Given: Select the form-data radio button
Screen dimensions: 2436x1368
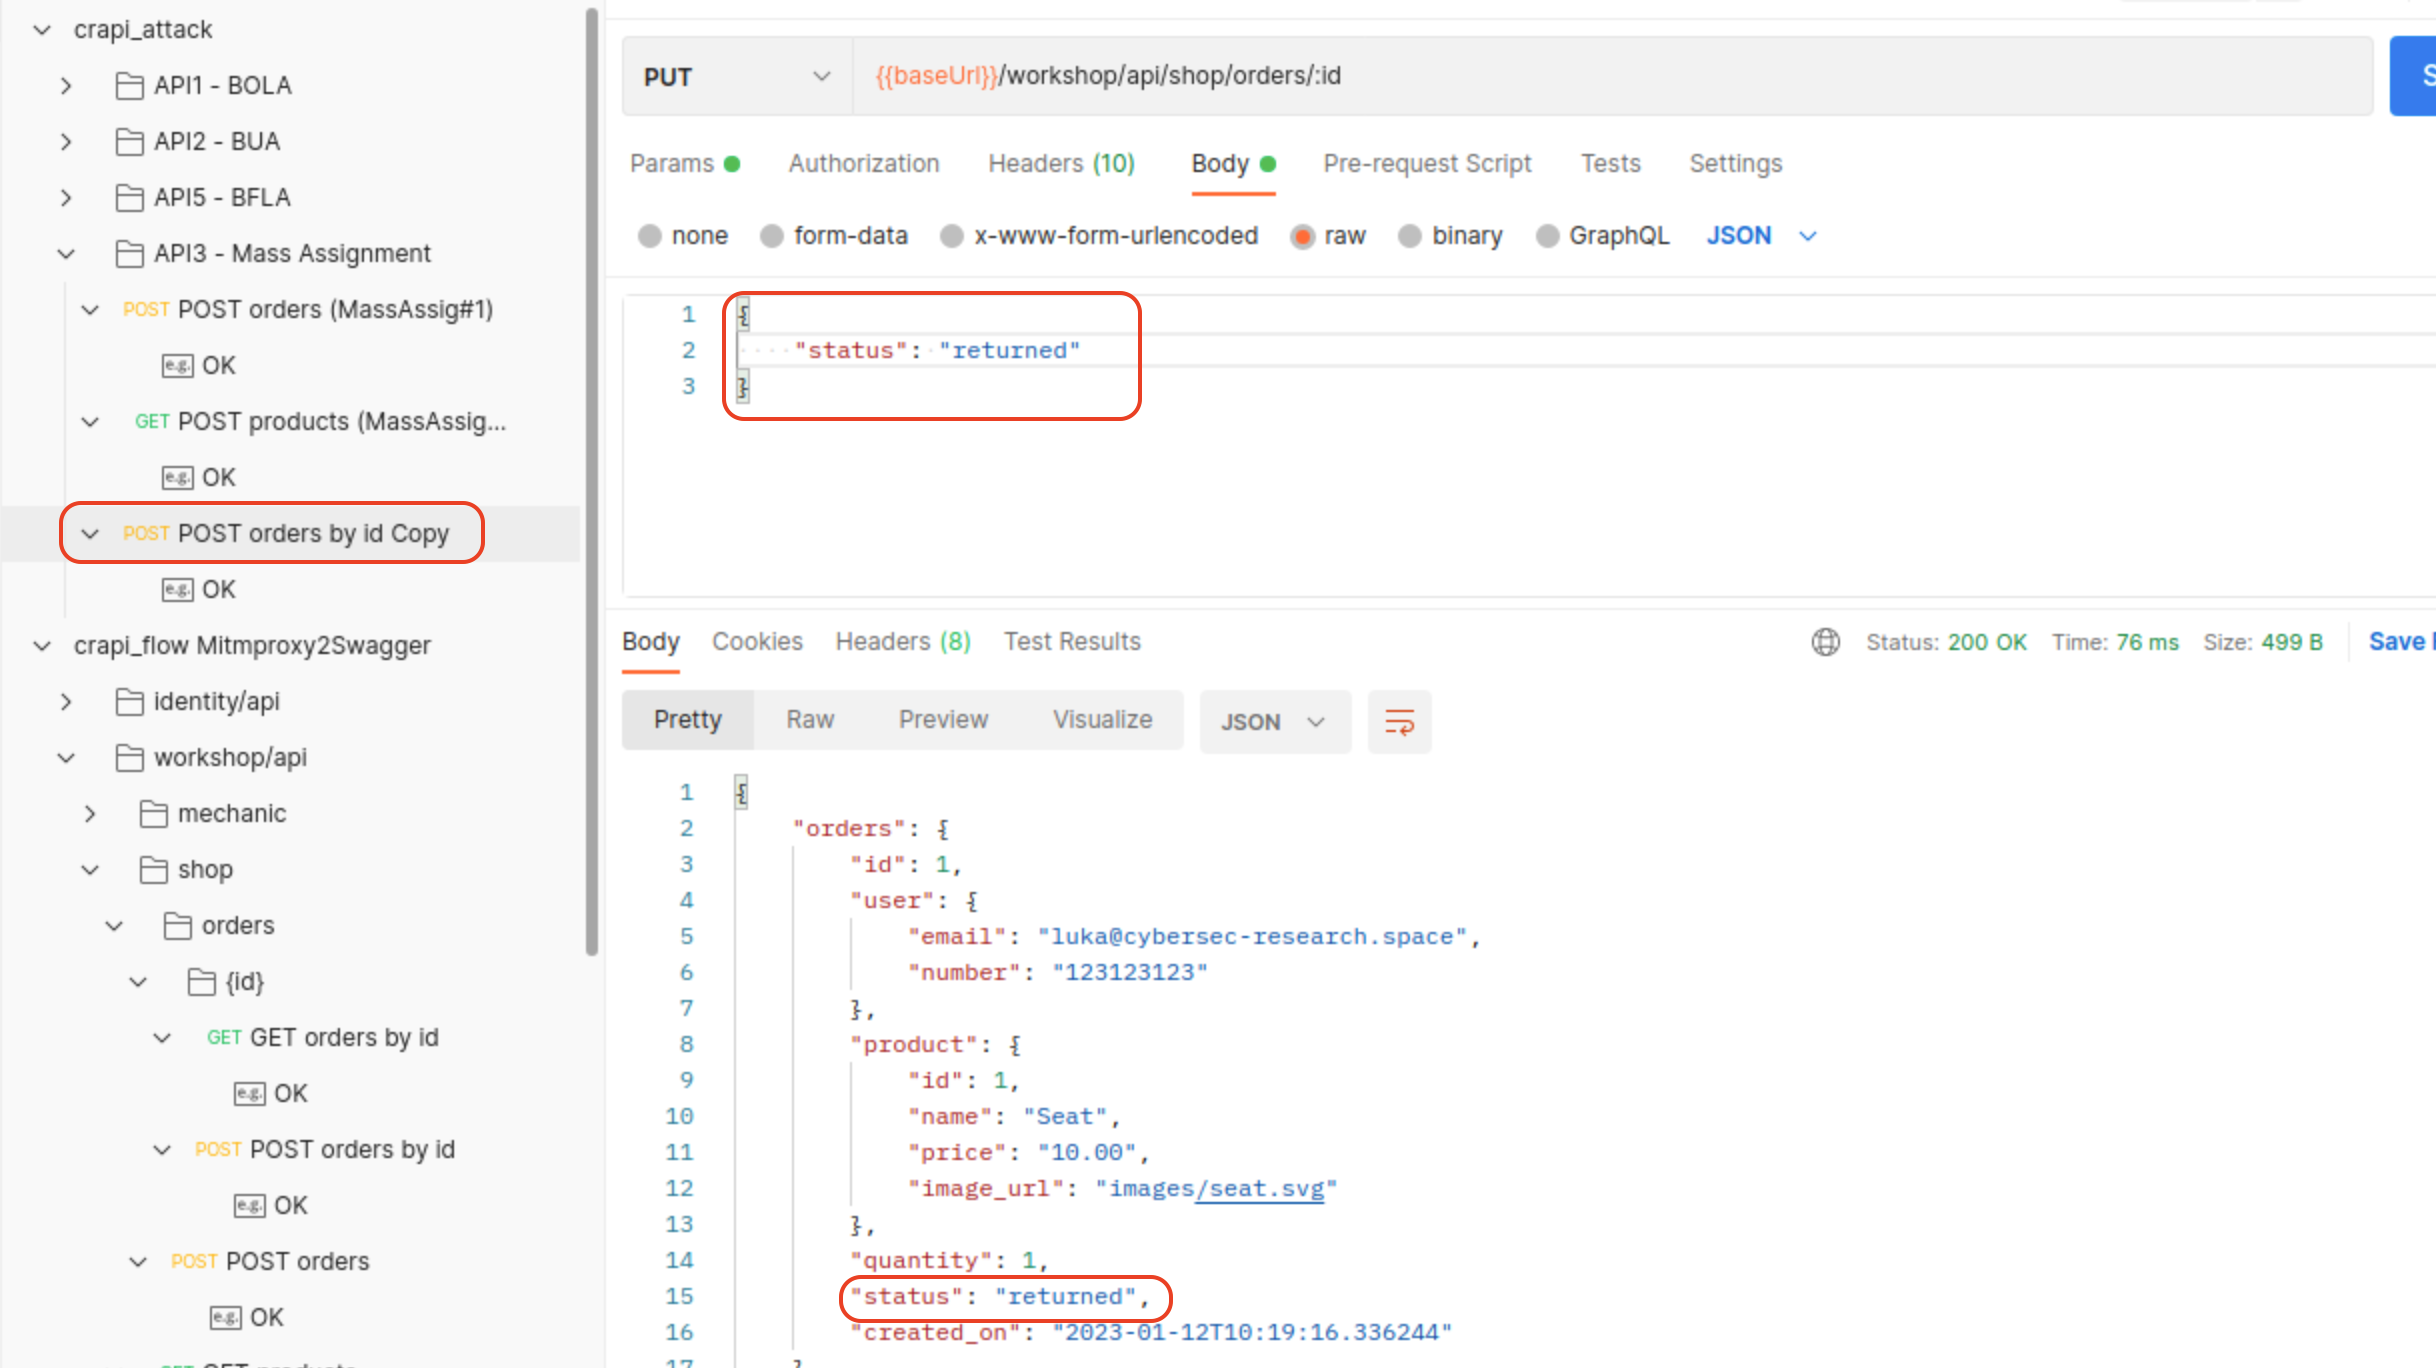Looking at the screenshot, I should tap(772, 236).
